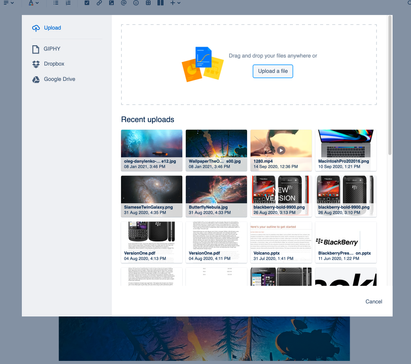
Task: Choose the MacintoshPro202016.png image
Action: click(x=346, y=150)
